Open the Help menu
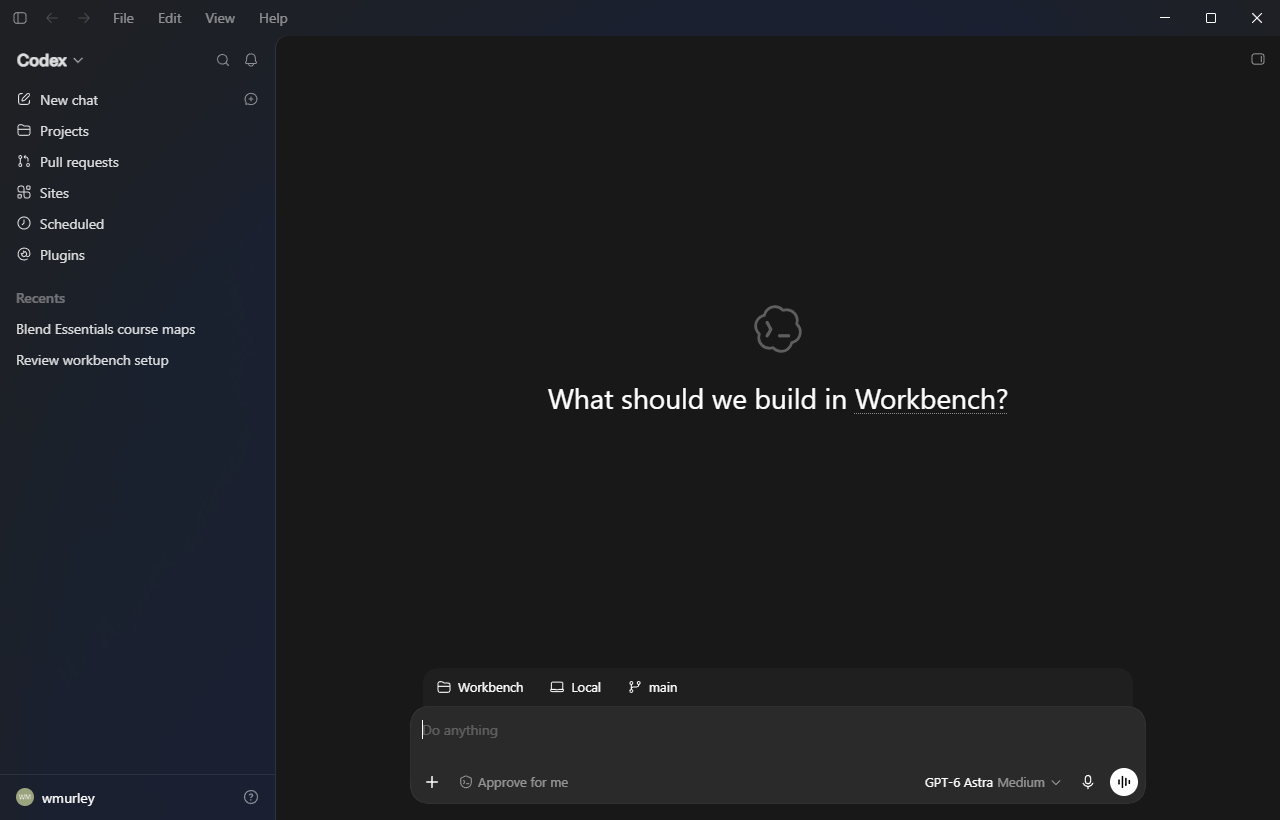 [x=273, y=18]
